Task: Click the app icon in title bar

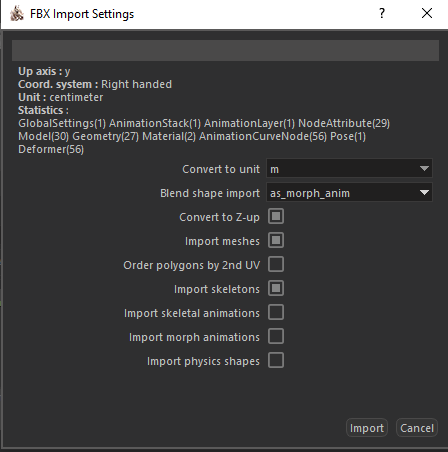Action: [17, 14]
